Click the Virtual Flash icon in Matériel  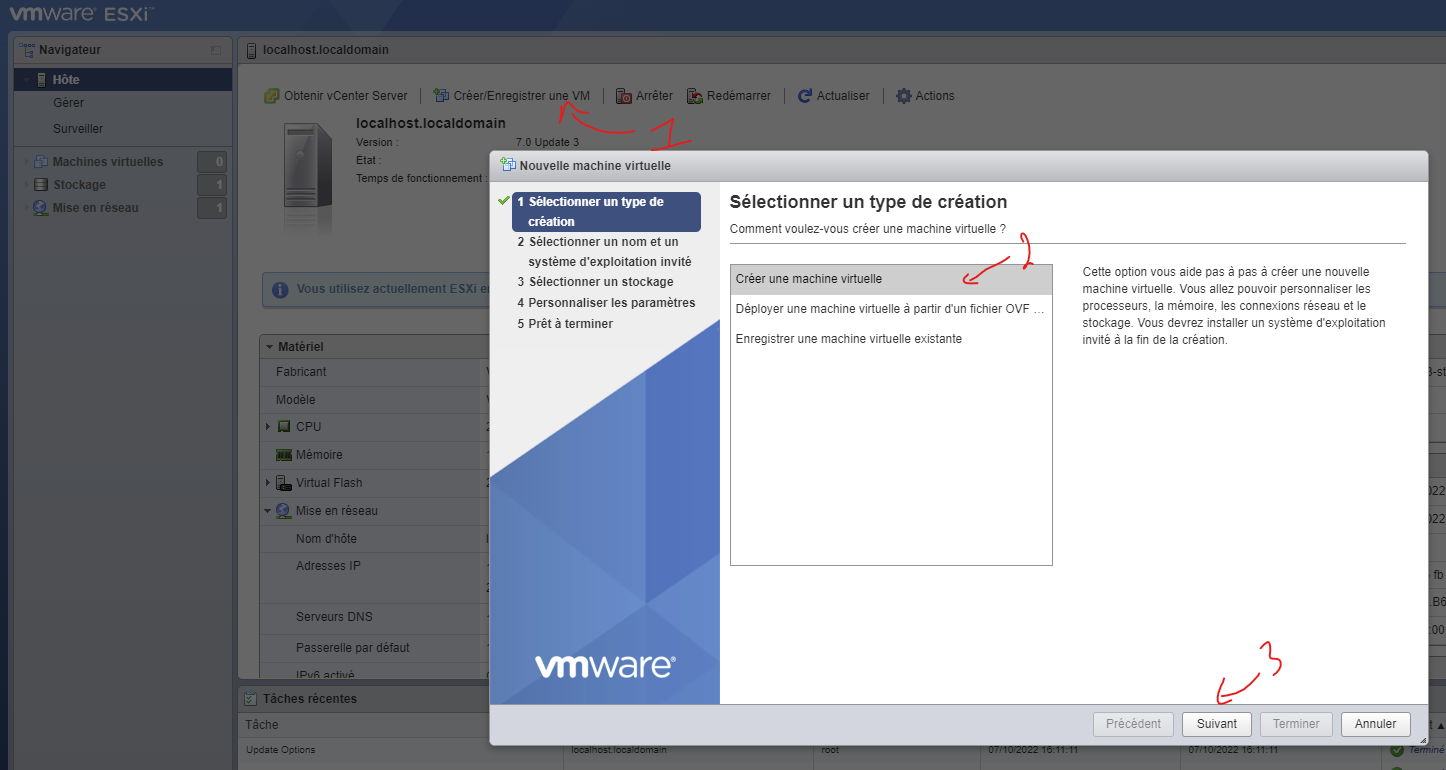(284, 483)
